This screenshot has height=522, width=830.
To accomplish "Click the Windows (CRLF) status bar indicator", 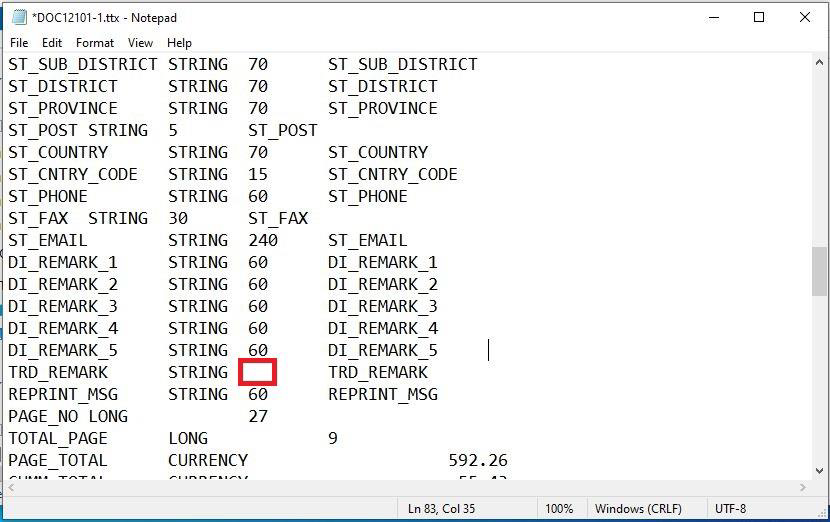I will pyautogui.click(x=639, y=509).
